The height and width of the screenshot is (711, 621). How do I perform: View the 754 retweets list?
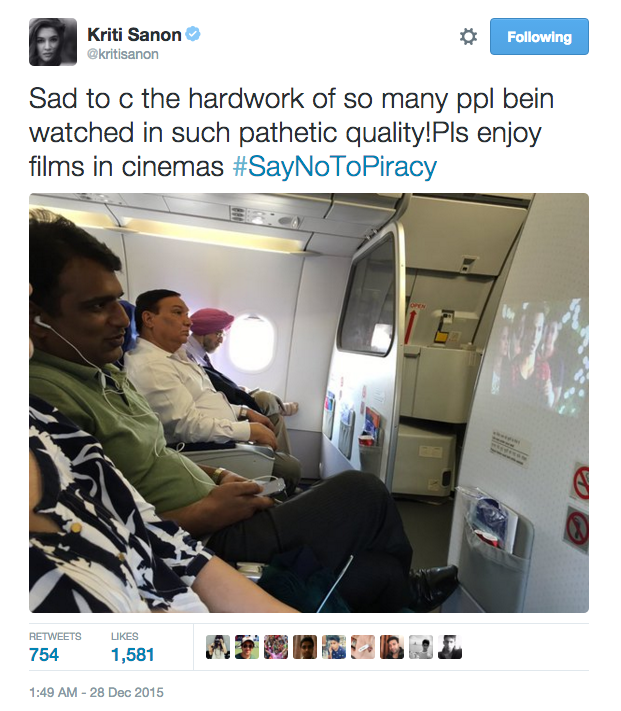coord(55,648)
